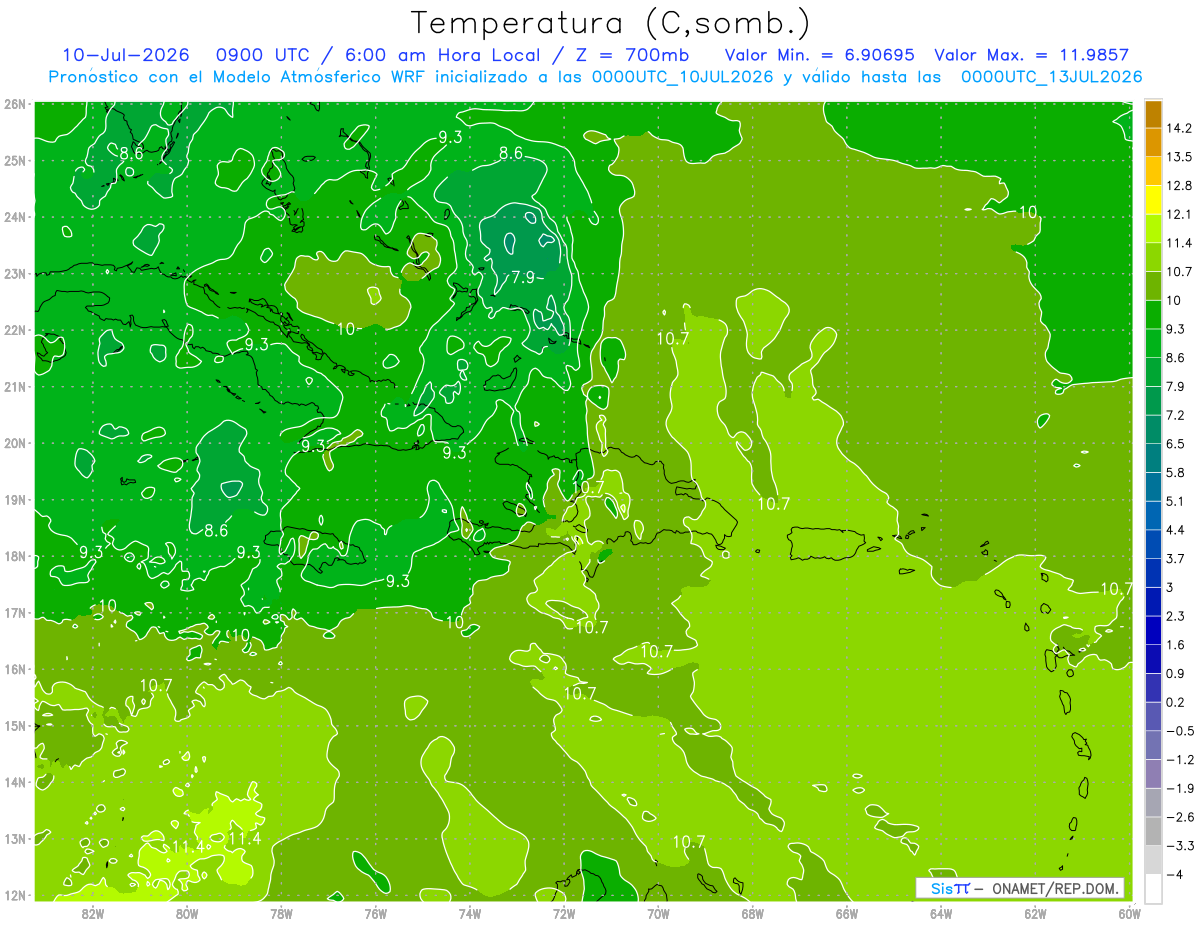This screenshot has width=1200, height=927.
Task: Click the 70W longitude axis label
Action: pyautogui.click(x=658, y=913)
